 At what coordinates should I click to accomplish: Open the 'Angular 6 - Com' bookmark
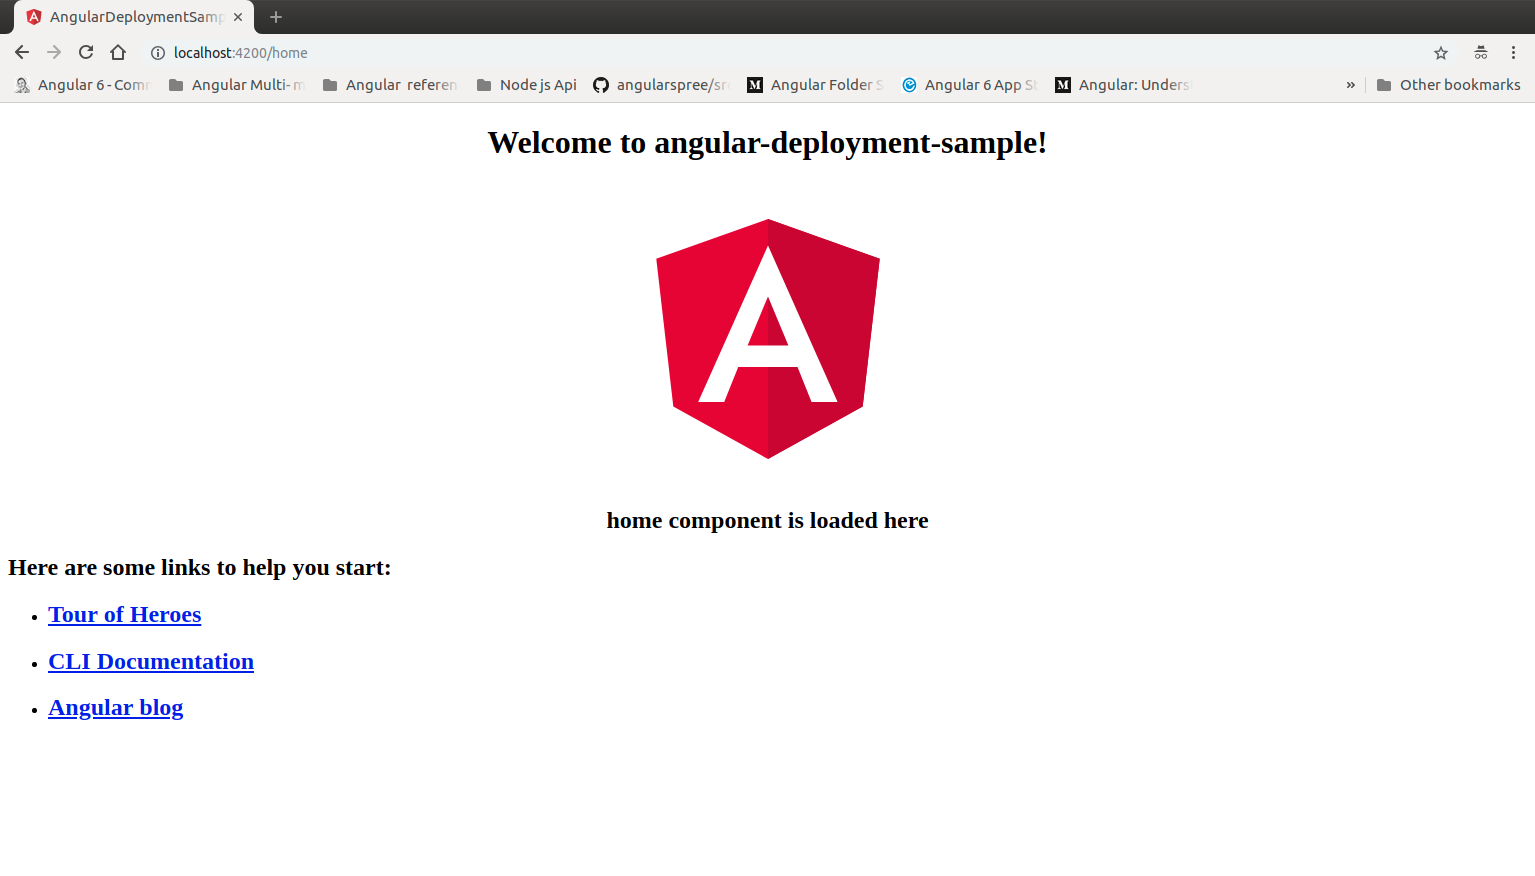83,85
